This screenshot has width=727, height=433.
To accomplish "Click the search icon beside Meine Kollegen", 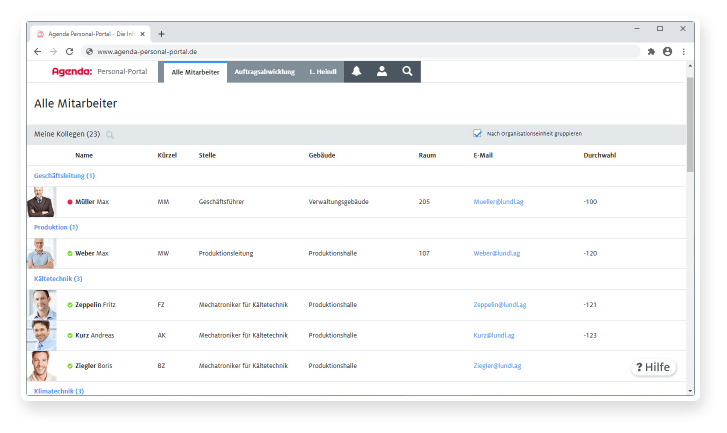I will pyautogui.click(x=110, y=134).
